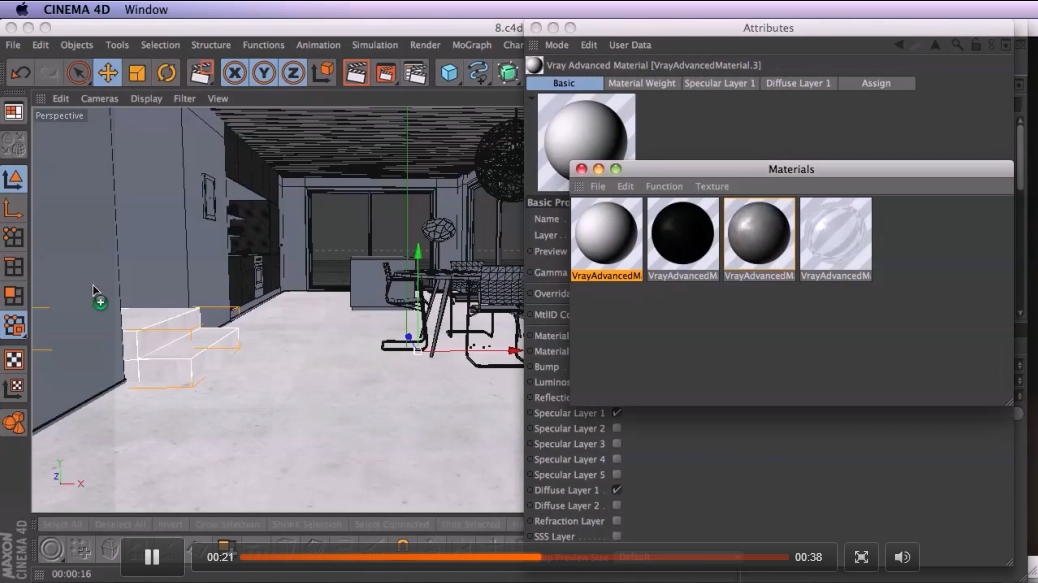This screenshot has height=583, width=1038.
Task: Go back with Attributes left arrow
Action: point(898,45)
